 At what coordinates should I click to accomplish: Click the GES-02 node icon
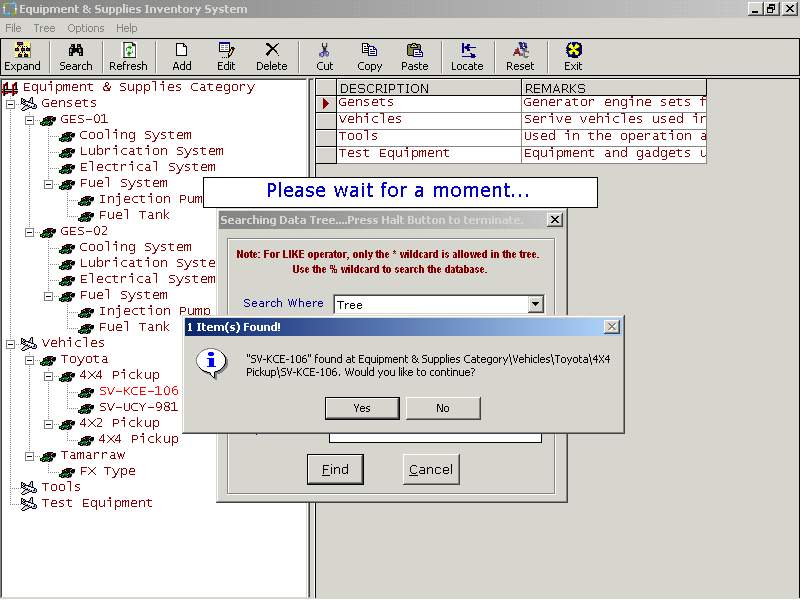[x=48, y=232]
